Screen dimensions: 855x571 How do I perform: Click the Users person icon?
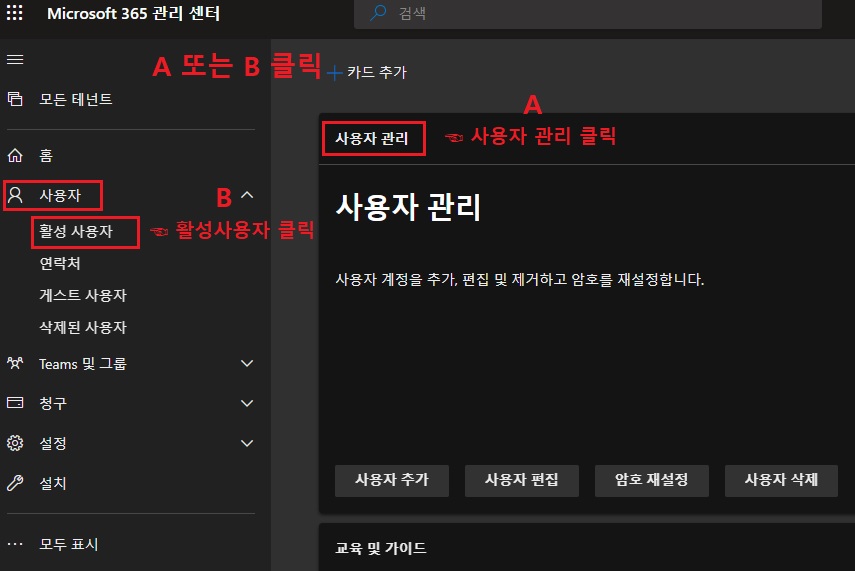coord(15,195)
